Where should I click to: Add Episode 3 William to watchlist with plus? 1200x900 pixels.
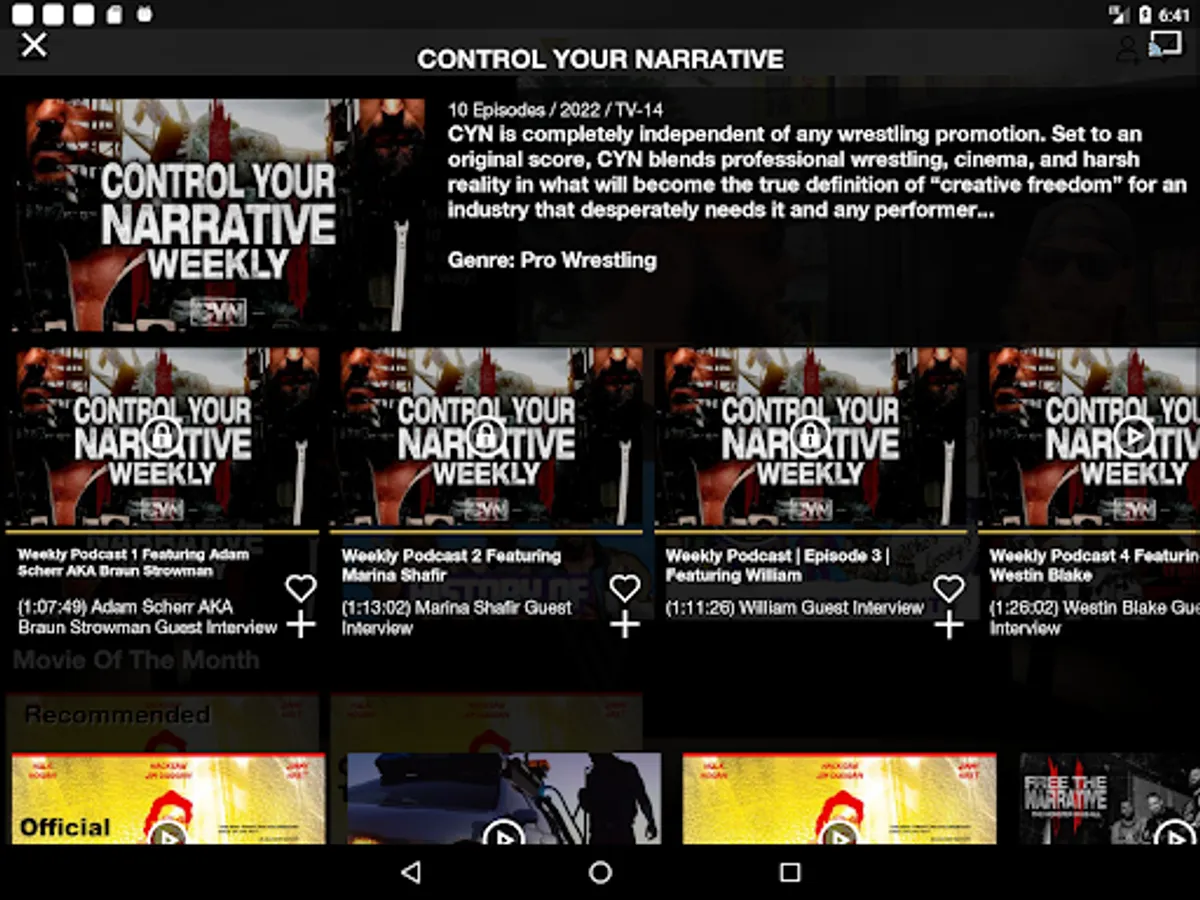949,626
